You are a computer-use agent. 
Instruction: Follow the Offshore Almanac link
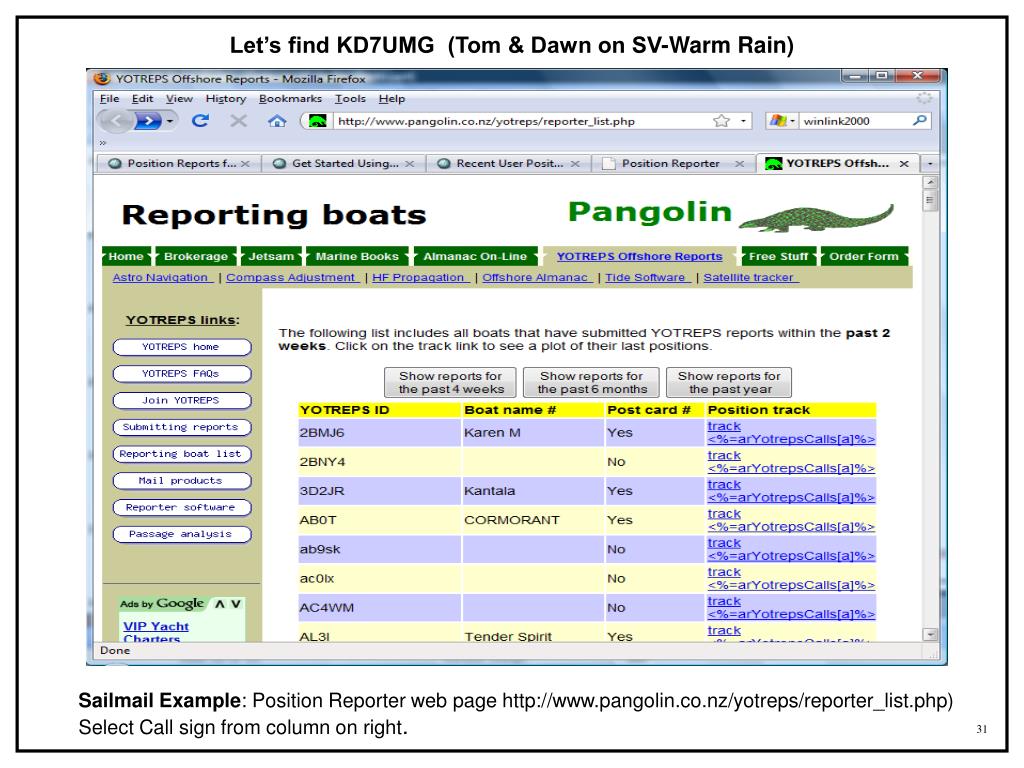(x=537, y=278)
